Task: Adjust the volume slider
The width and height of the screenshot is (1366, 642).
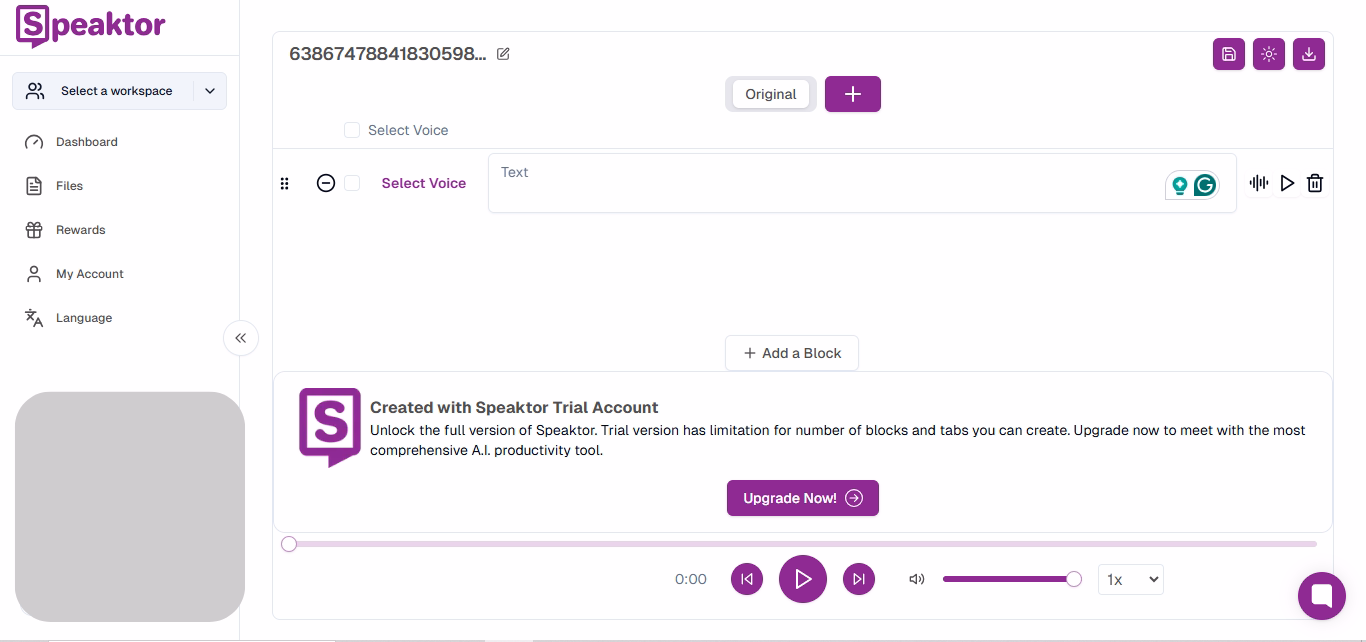Action: coord(1012,579)
